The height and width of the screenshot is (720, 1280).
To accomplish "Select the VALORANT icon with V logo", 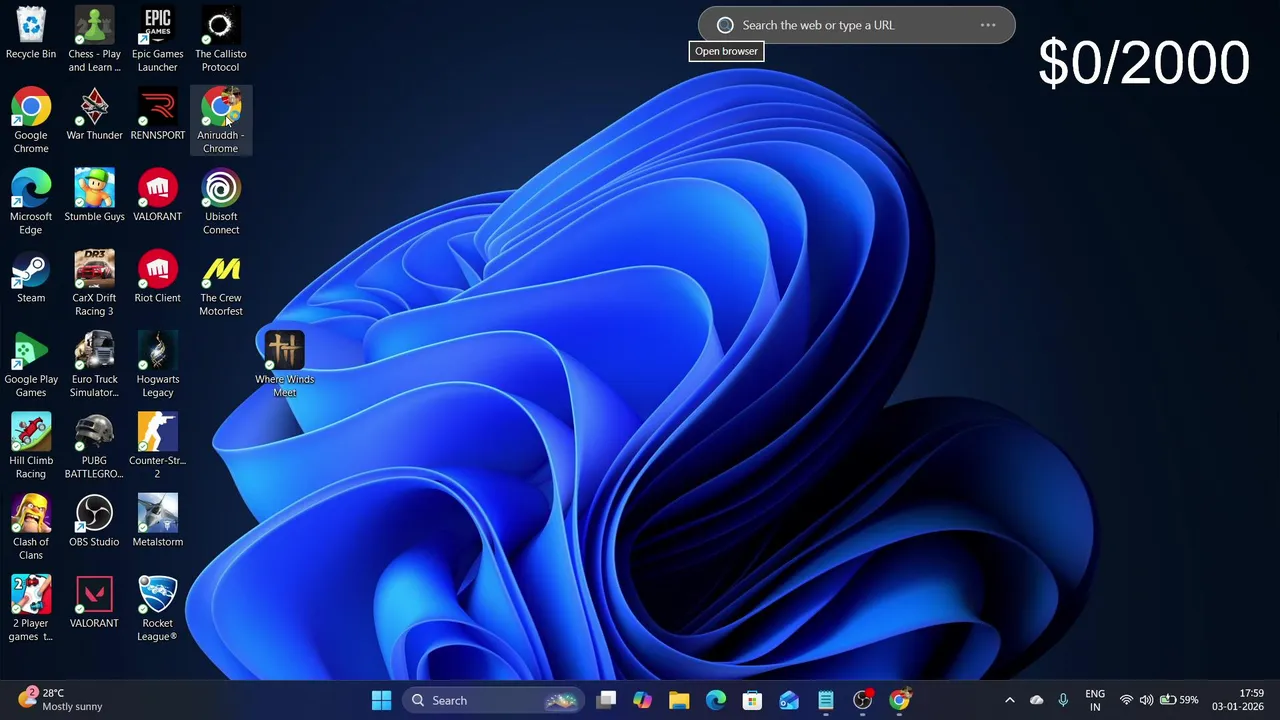I will [x=94, y=602].
